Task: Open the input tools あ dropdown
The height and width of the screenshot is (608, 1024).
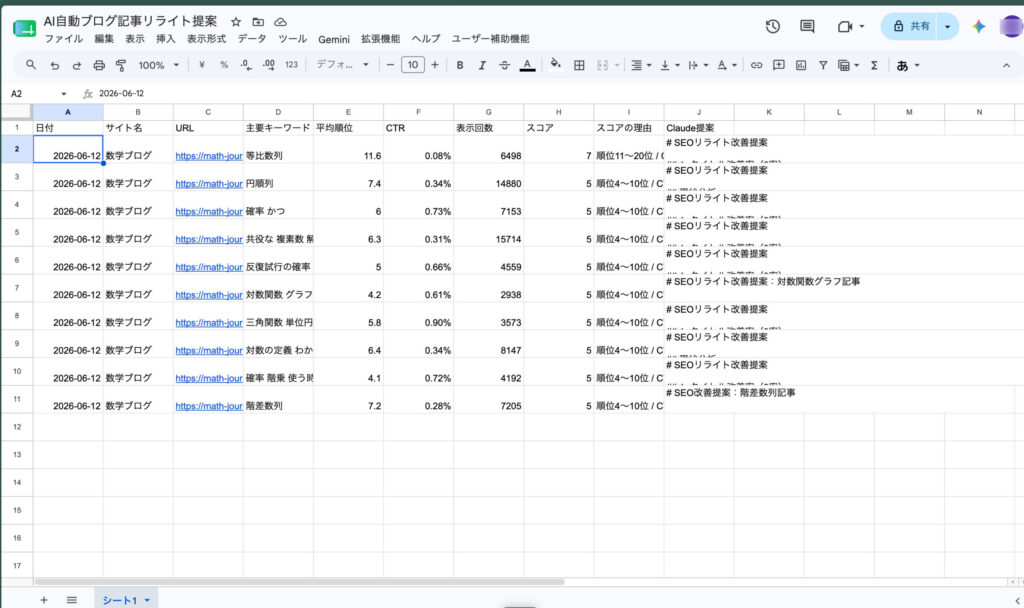Action: 908,65
